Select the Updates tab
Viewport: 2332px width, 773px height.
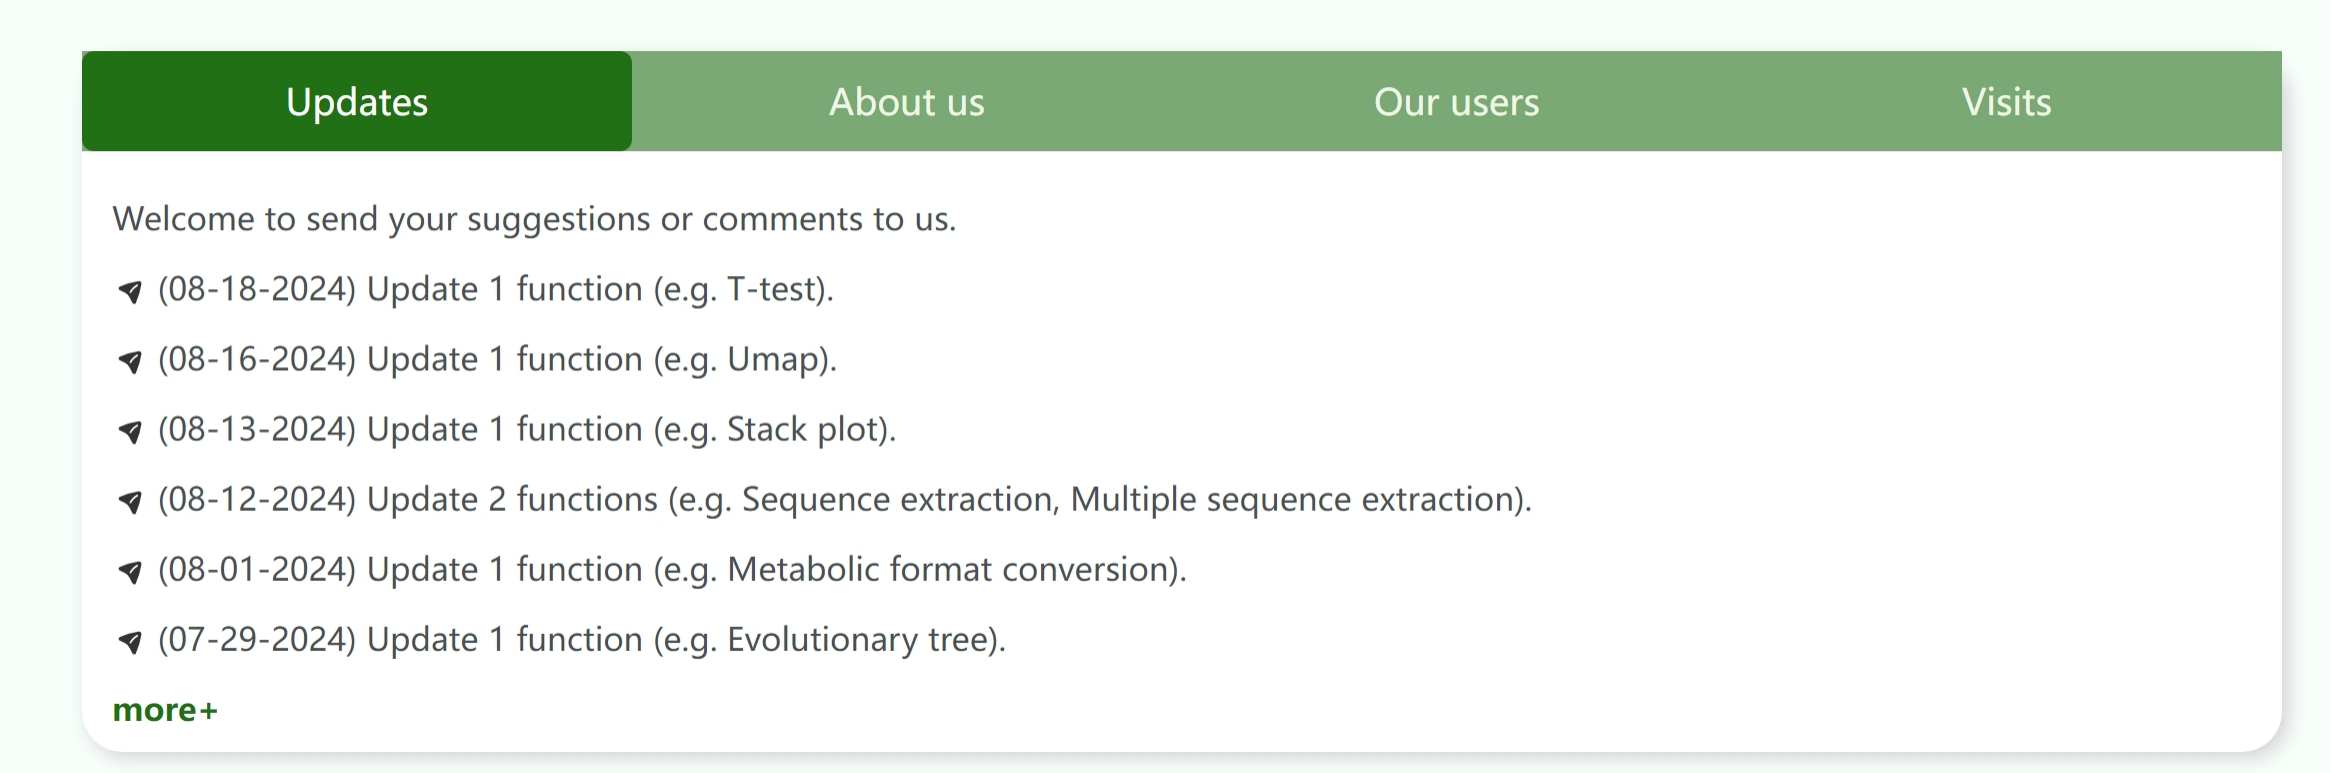(x=357, y=101)
